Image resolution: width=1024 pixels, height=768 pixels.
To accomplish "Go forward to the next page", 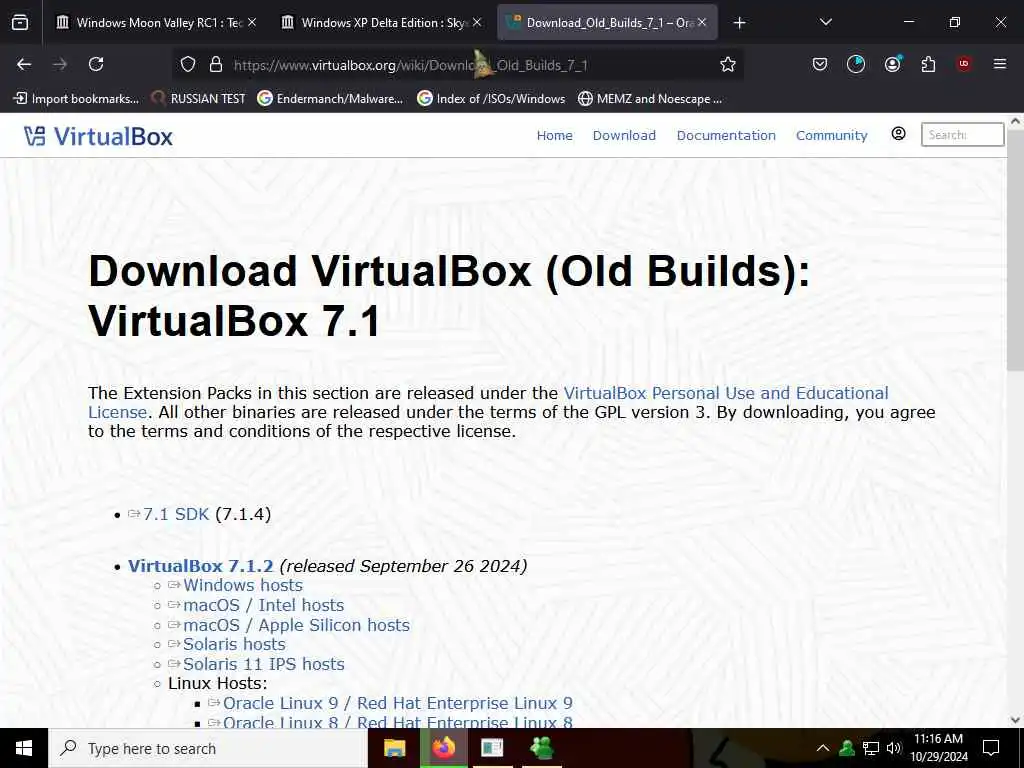I will [x=60, y=64].
